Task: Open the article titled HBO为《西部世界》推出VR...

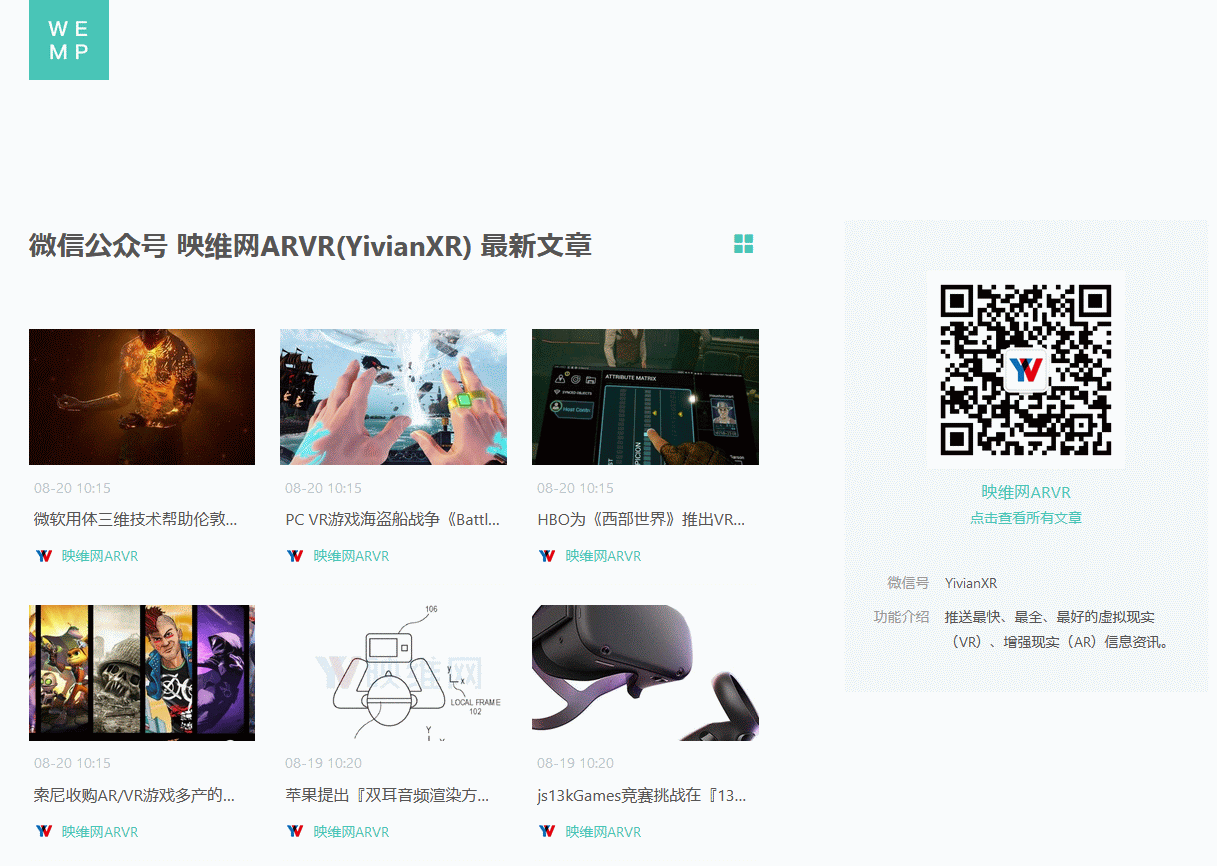Action: tap(641, 520)
